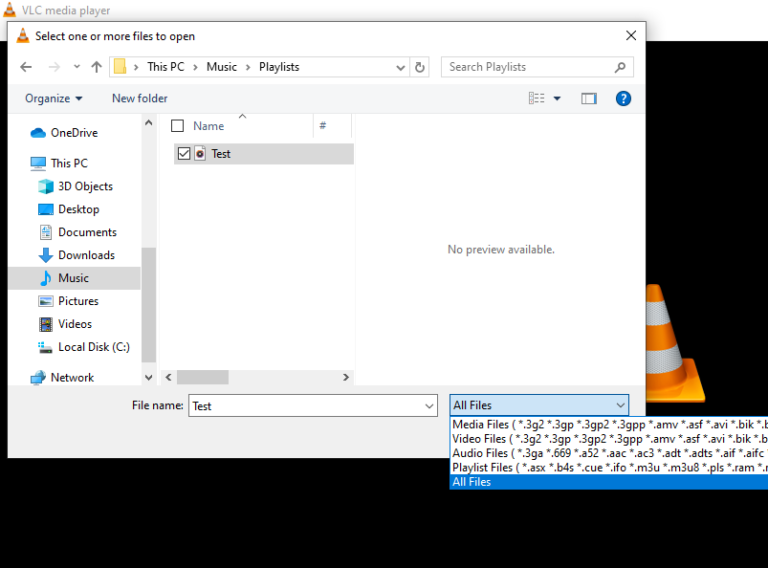Refresh the Playlists folder view
768x568 pixels.
420,67
